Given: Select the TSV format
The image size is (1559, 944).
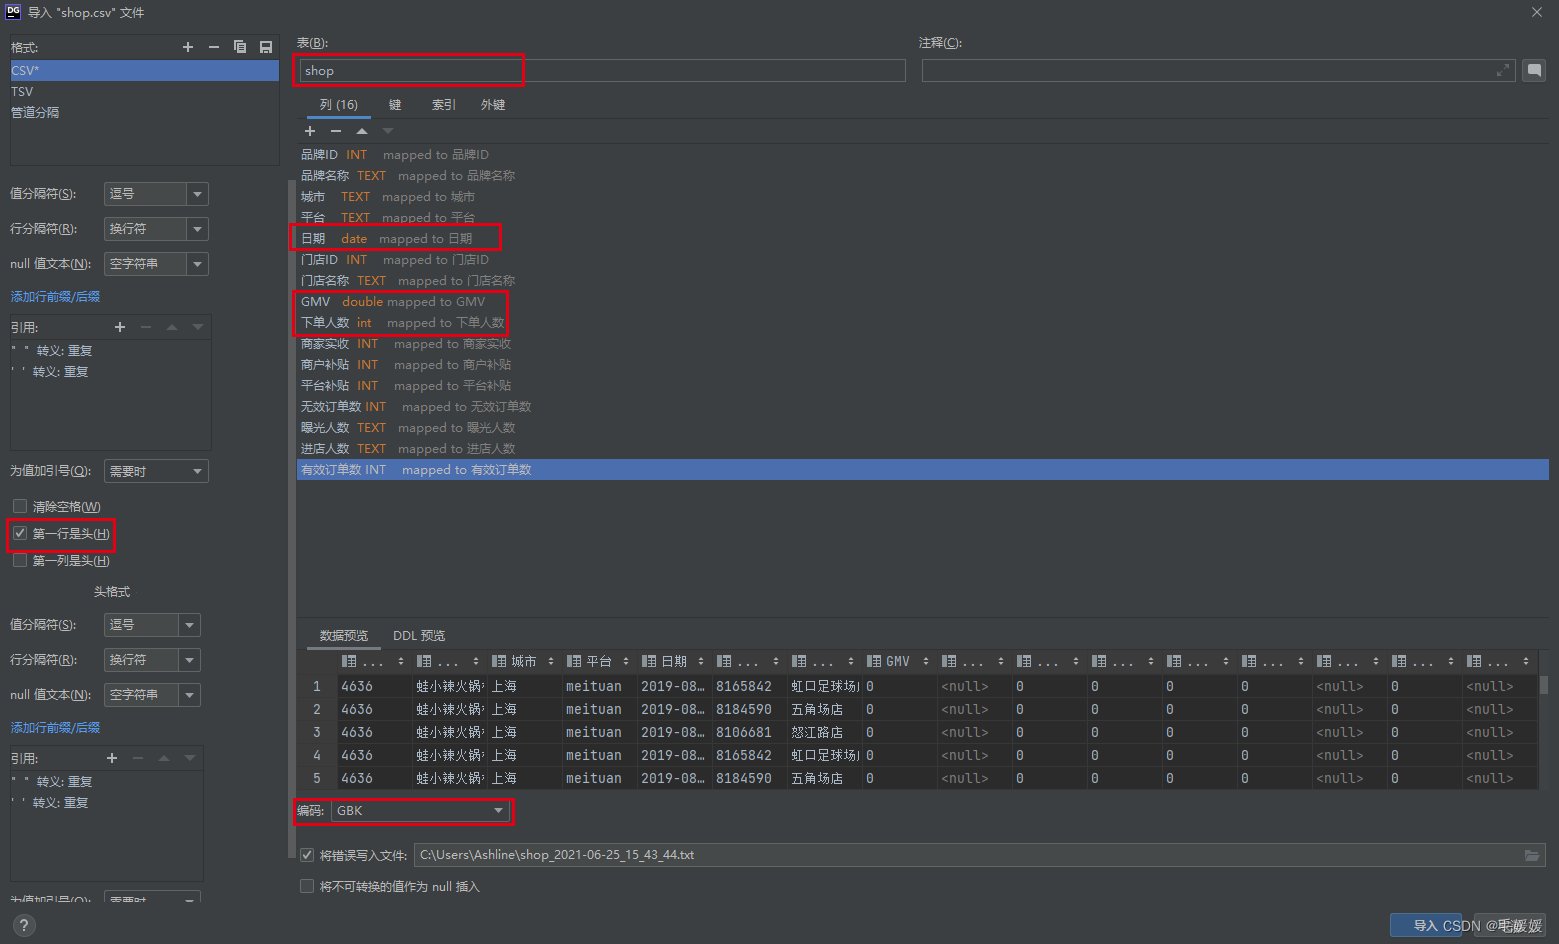Looking at the screenshot, I should [x=144, y=92].
